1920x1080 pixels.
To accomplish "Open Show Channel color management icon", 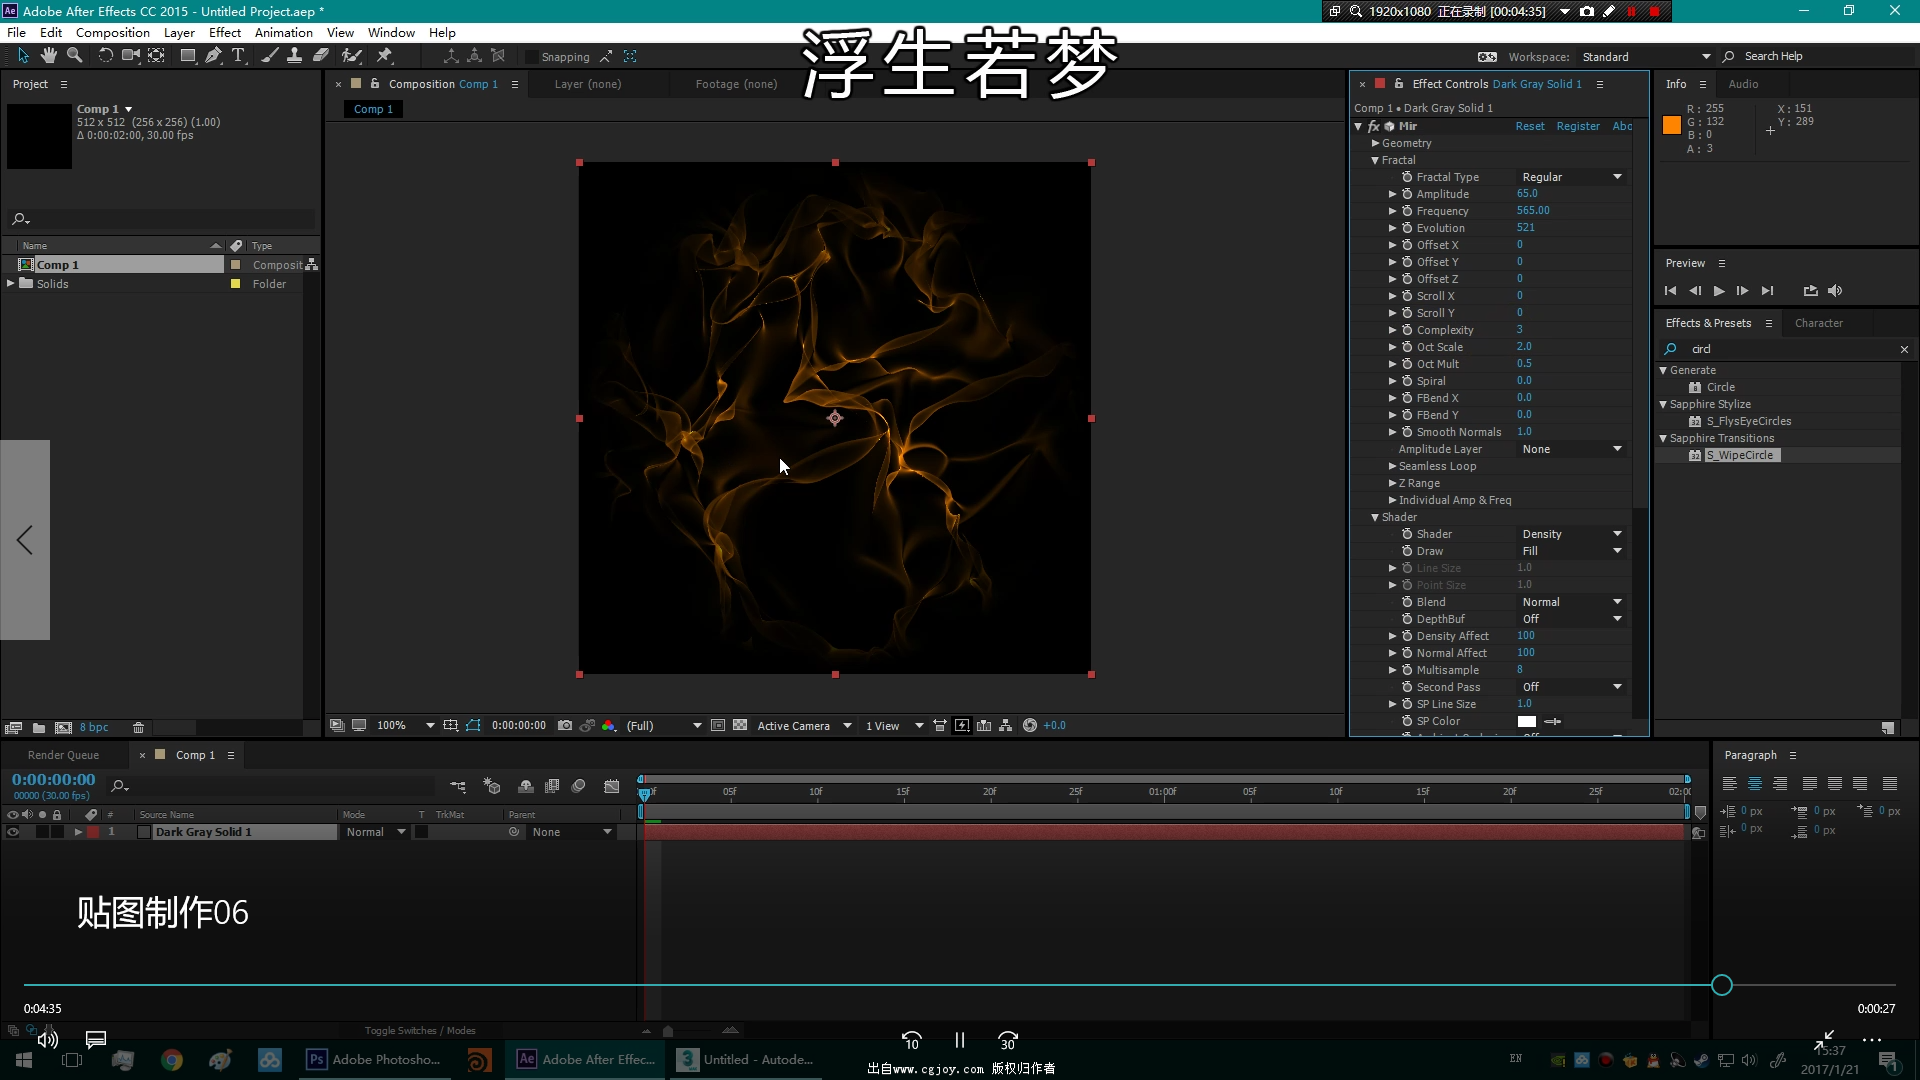I will pyautogui.click(x=609, y=726).
